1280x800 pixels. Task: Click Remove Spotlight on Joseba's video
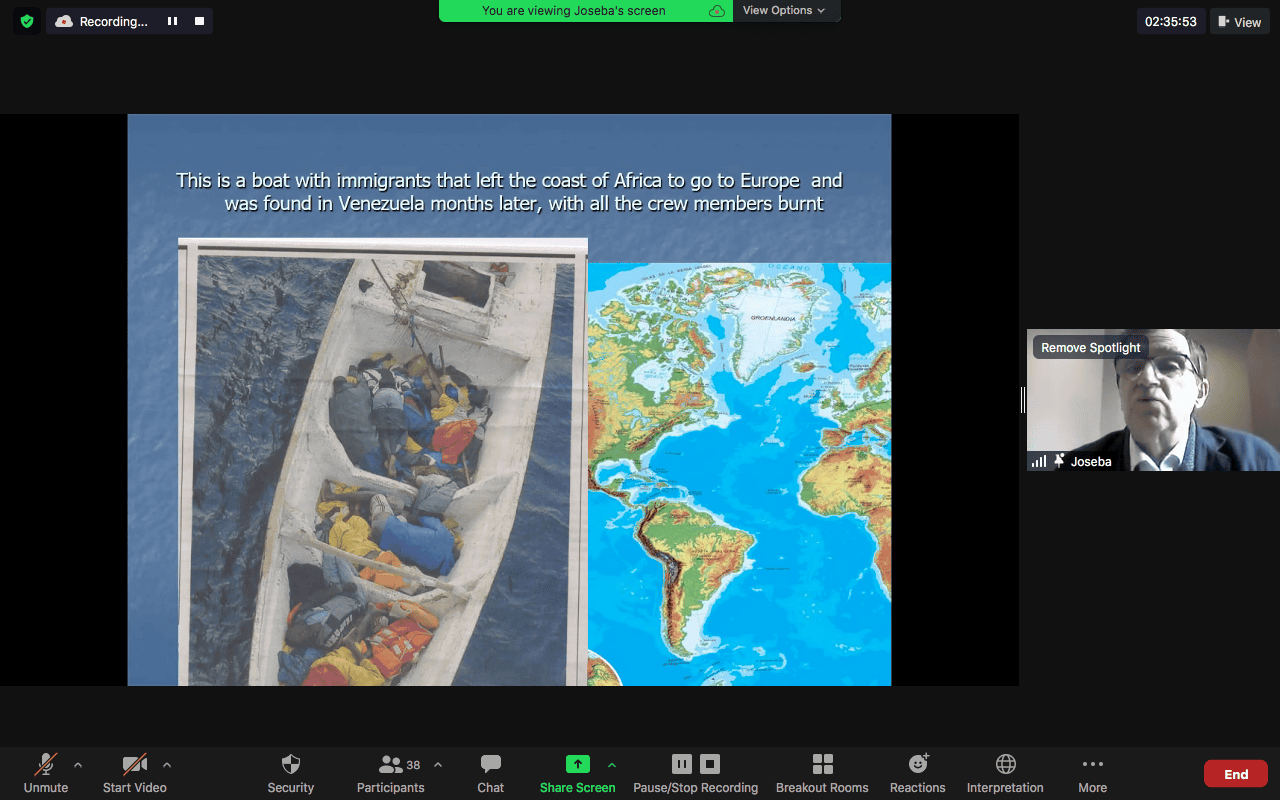pyautogui.click(x=1091, y=348)
